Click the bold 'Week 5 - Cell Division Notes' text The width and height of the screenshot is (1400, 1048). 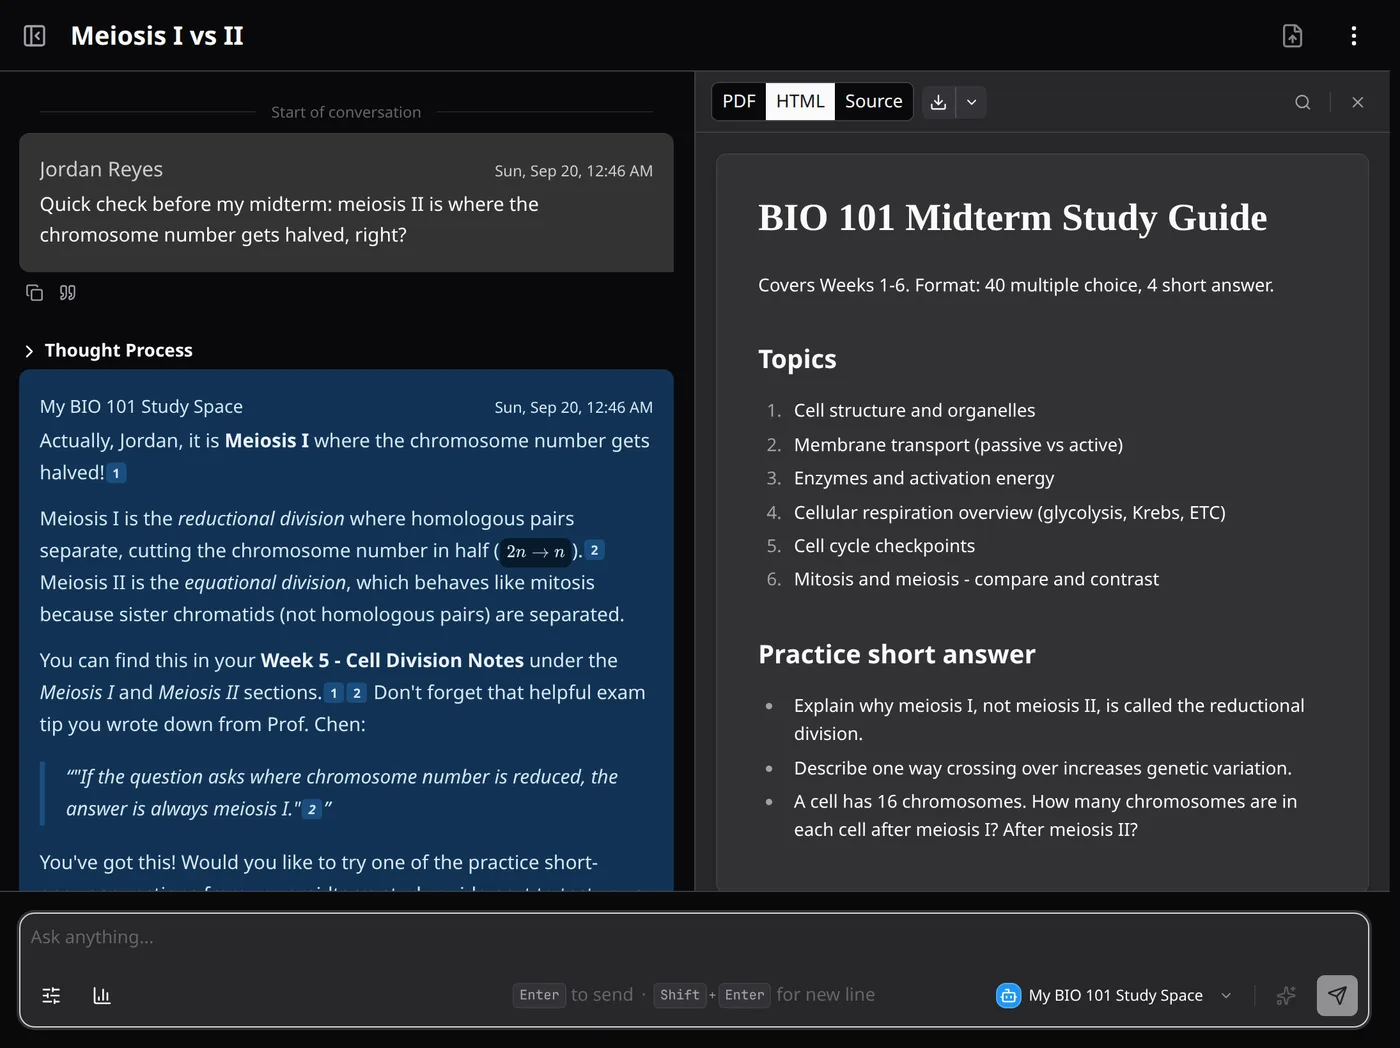(392, 661)
